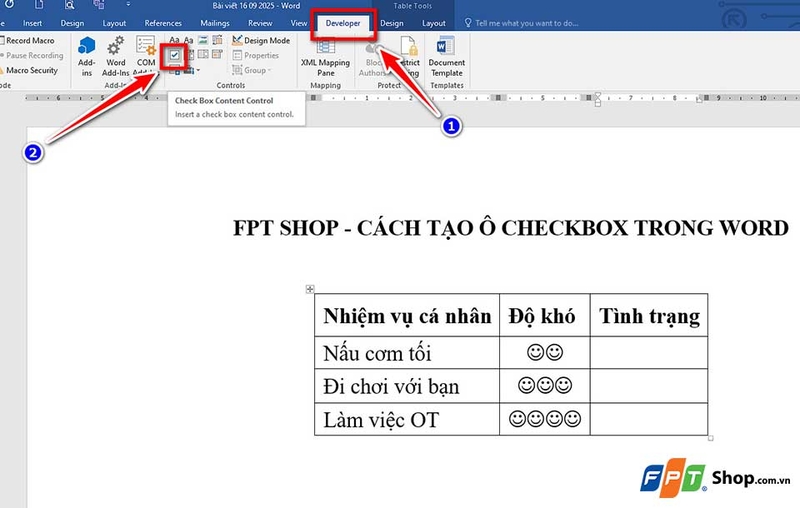The height and width of the screenshot is (508, 800).
Task: Expand the Group dropdown in Controls
Action: pyautogui.click(x=252, y=70)
